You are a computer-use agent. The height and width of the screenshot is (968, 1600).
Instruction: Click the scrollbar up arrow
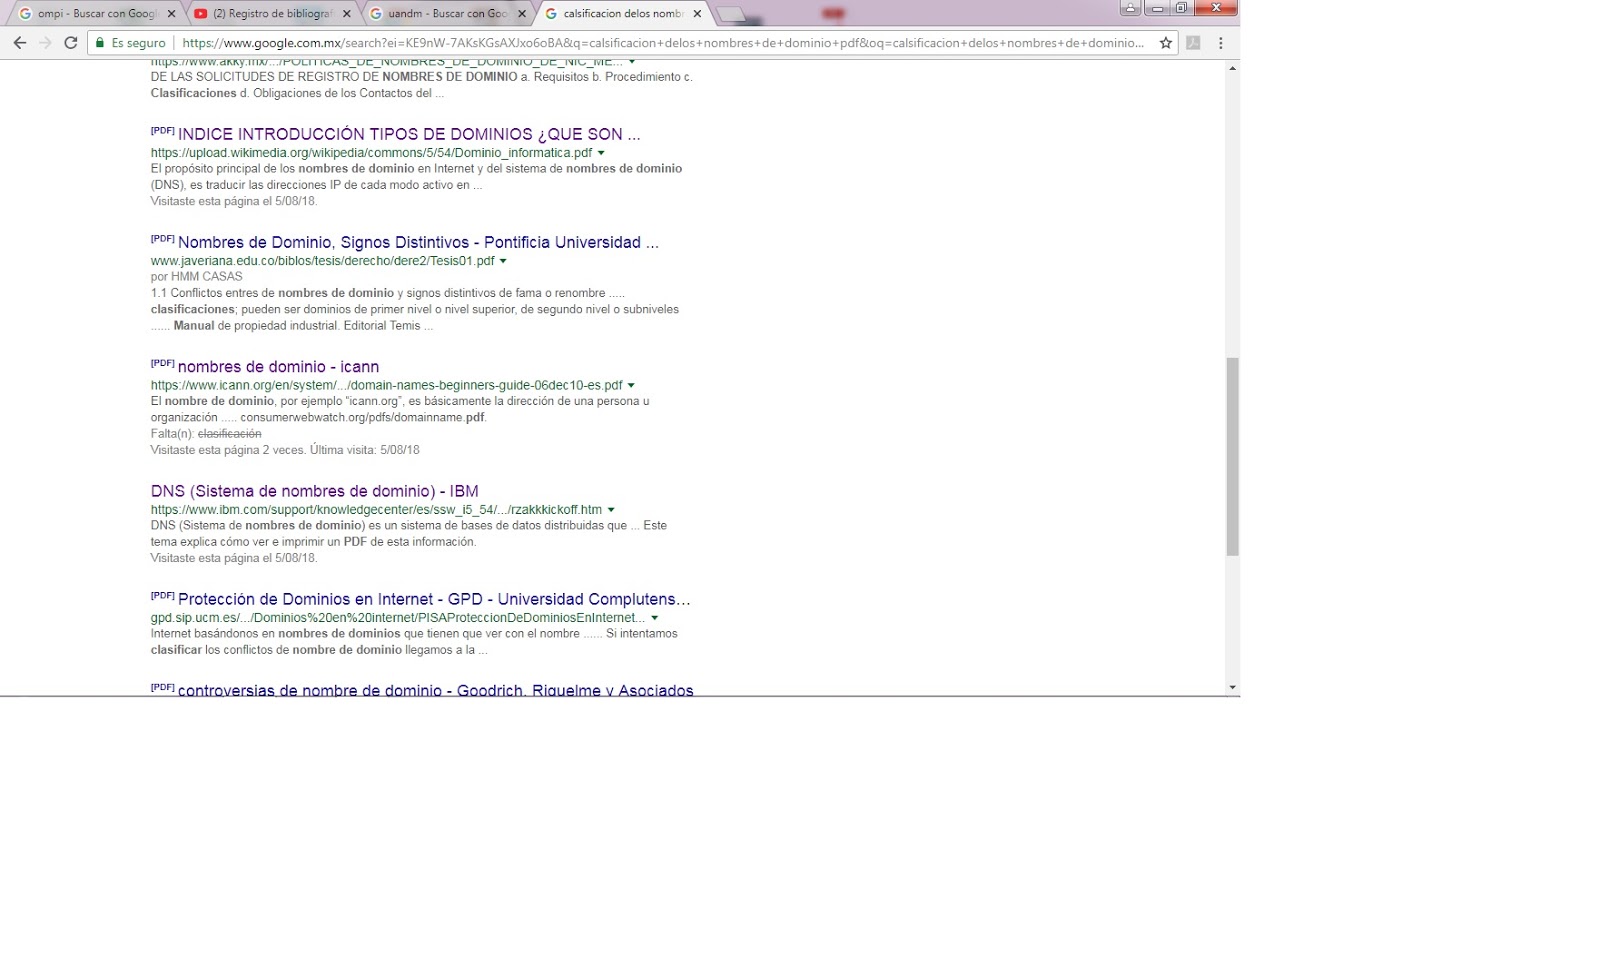click(x=1232, y=68)
